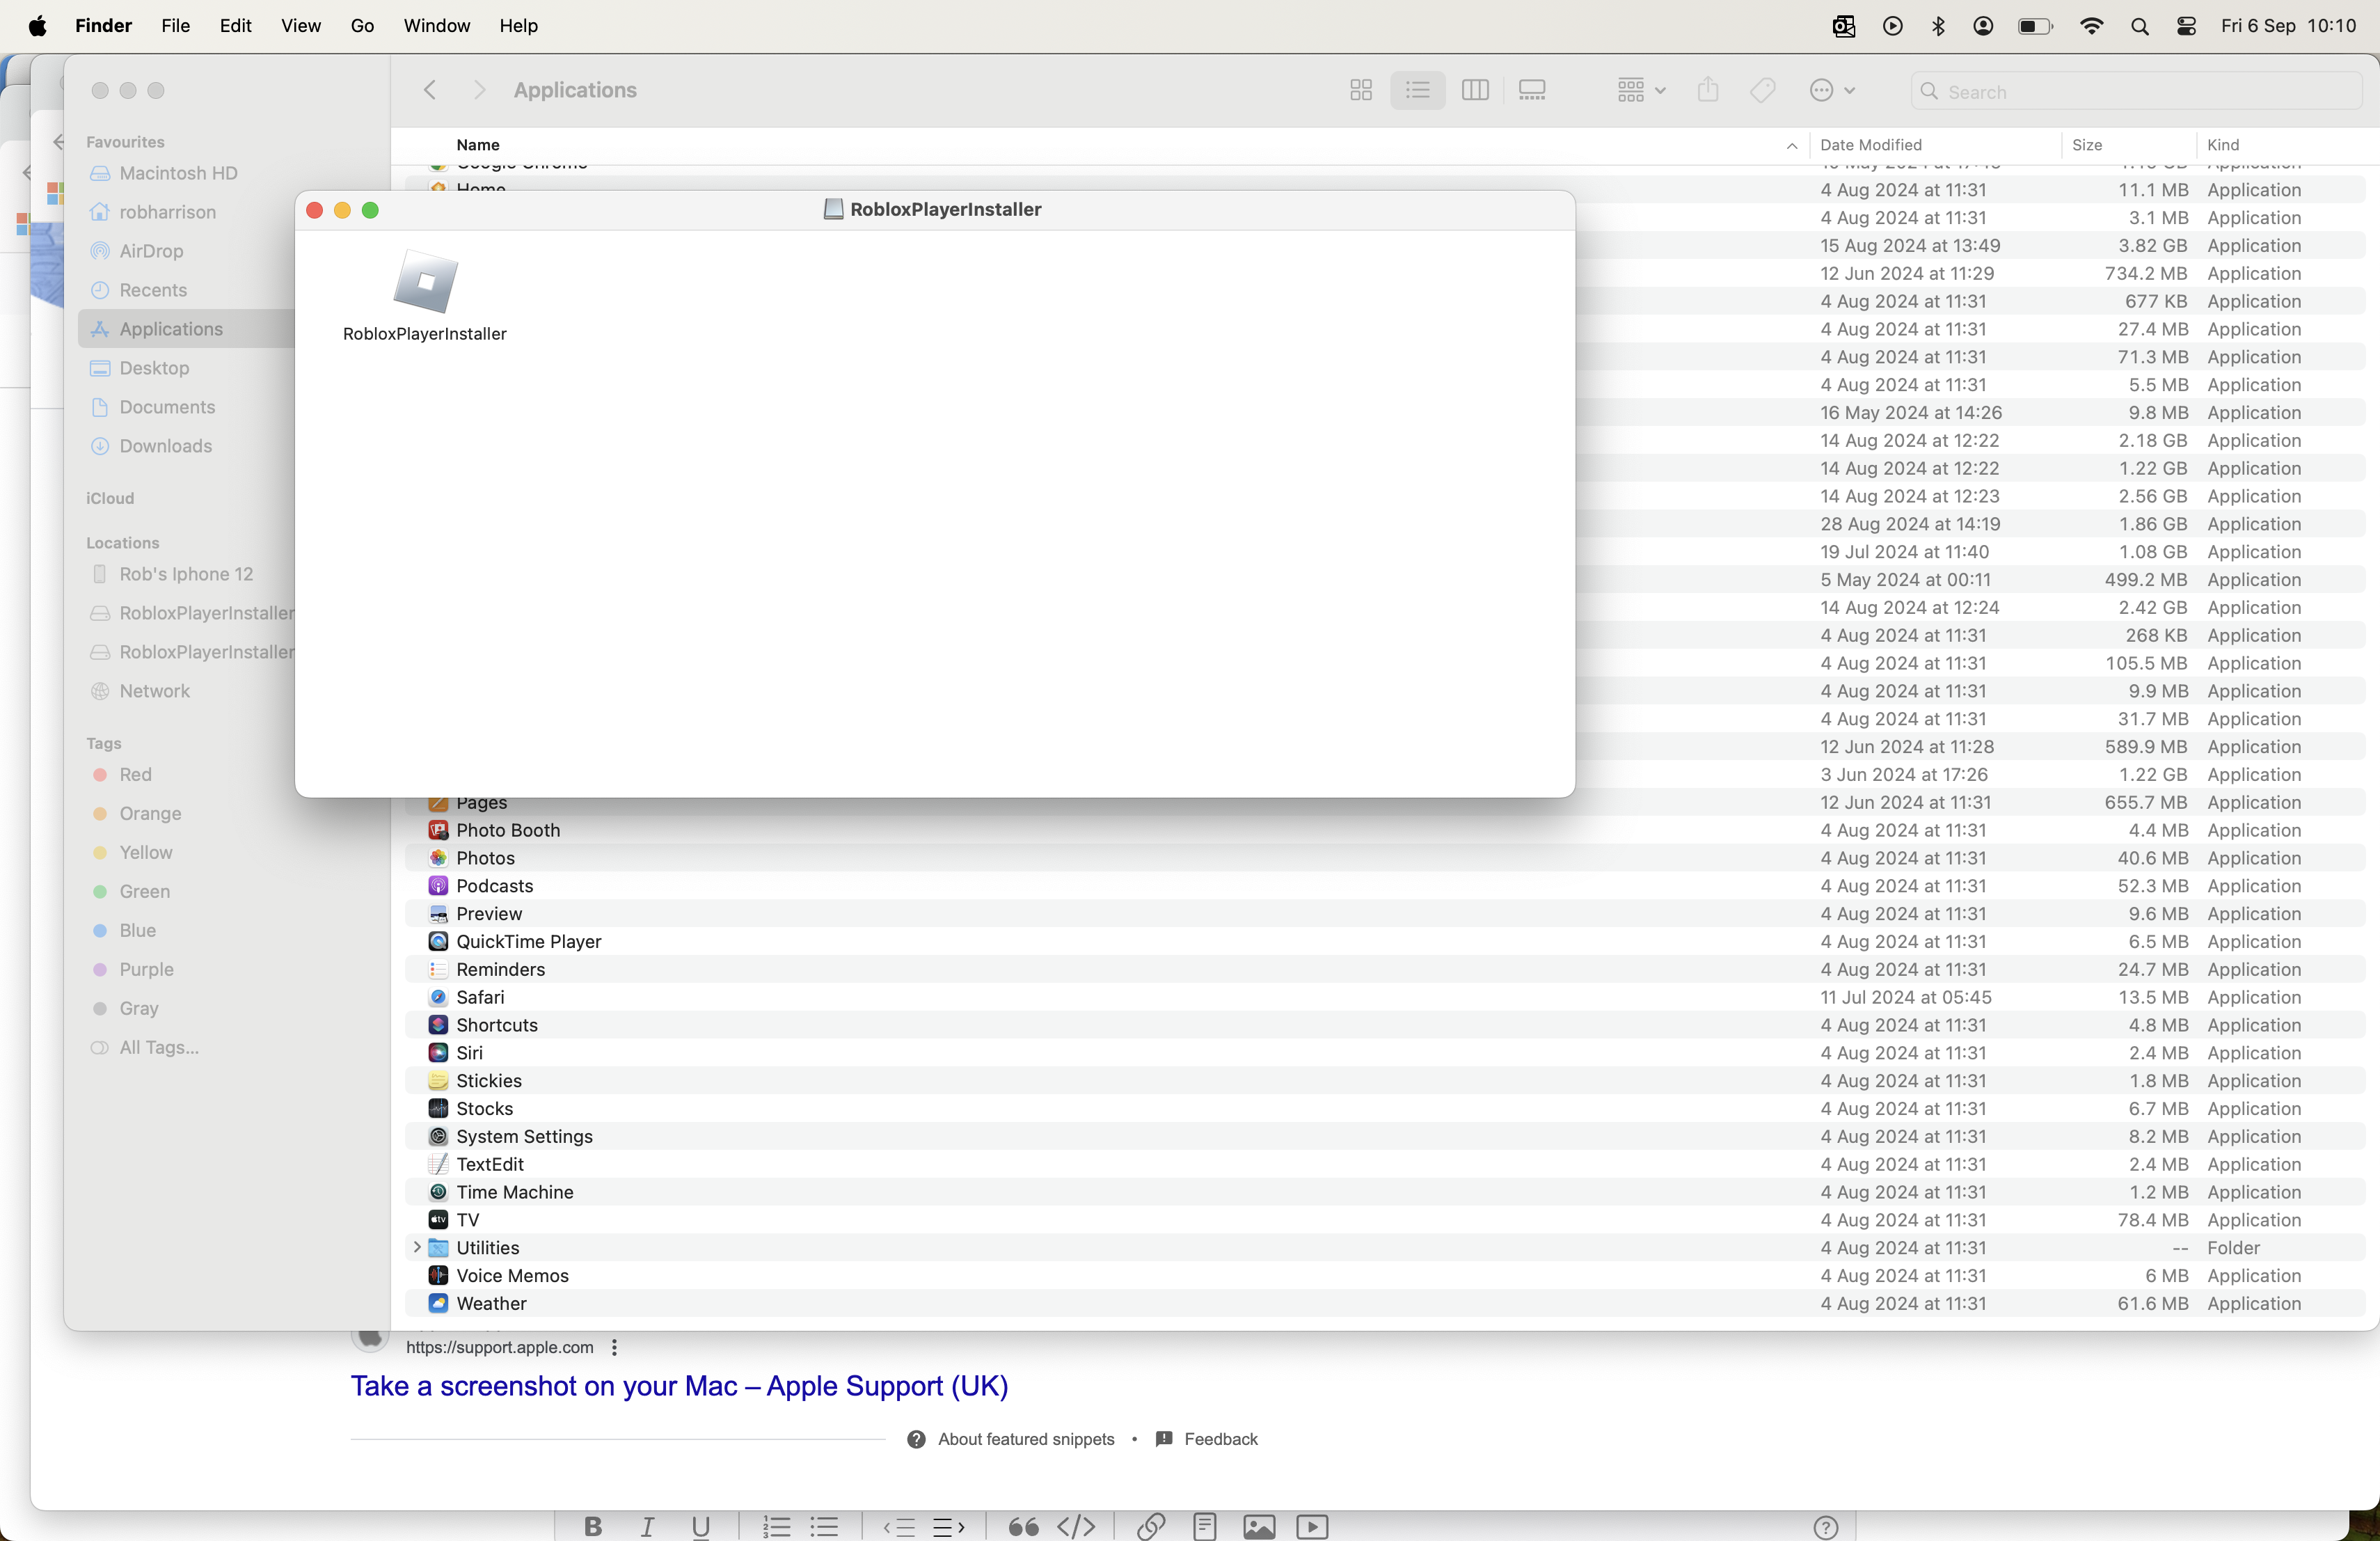Click the Edit Tags toolbar icon
The width and height of the screenshot is (2380, 1541).
click(1762, 91)
